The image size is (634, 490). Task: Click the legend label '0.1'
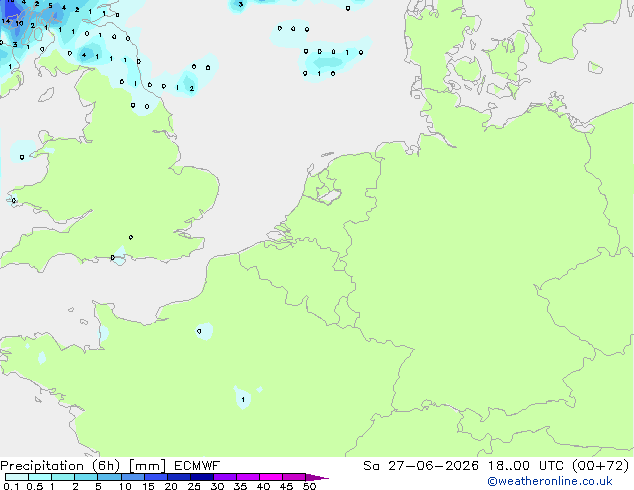pyautogui.click(x=11, y=486)
